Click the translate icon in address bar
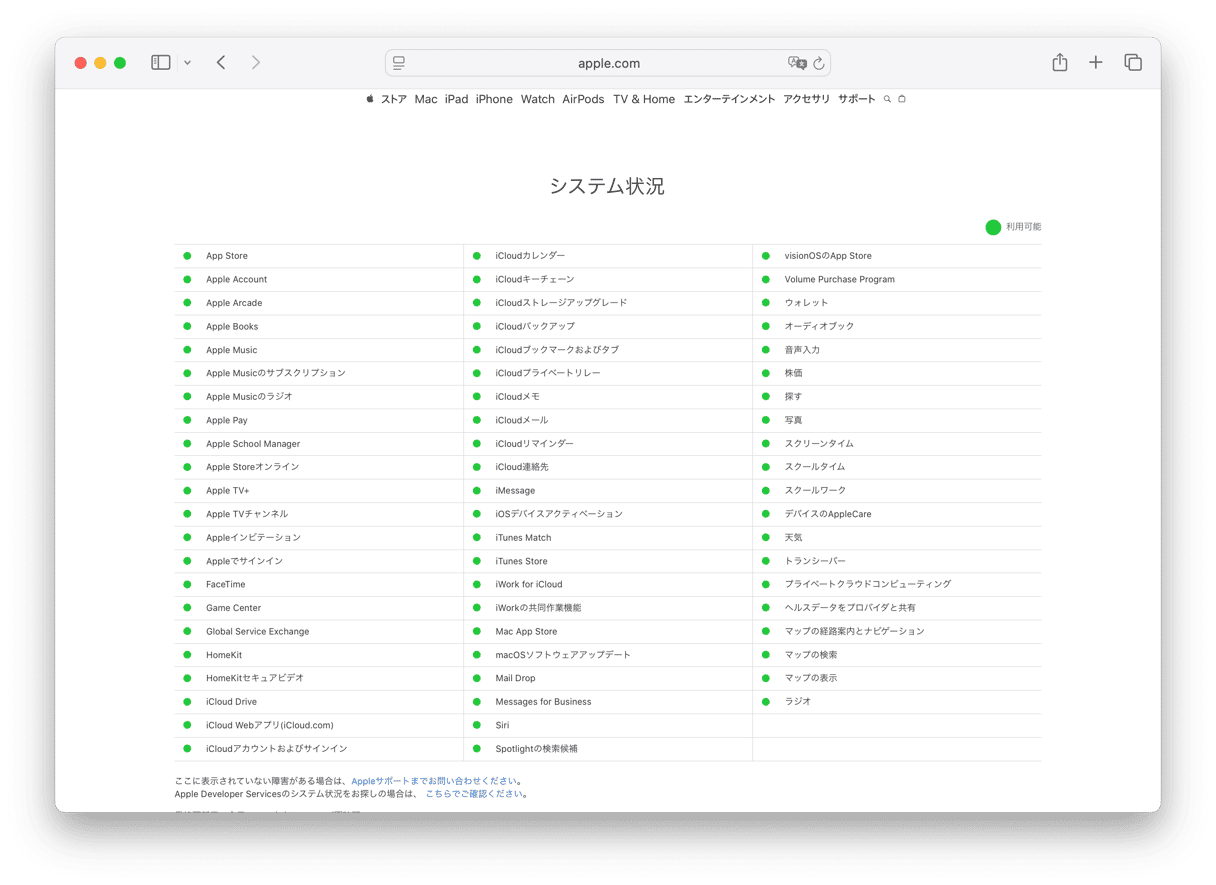The image size is (1216, 885). click(x=796, y=63)
